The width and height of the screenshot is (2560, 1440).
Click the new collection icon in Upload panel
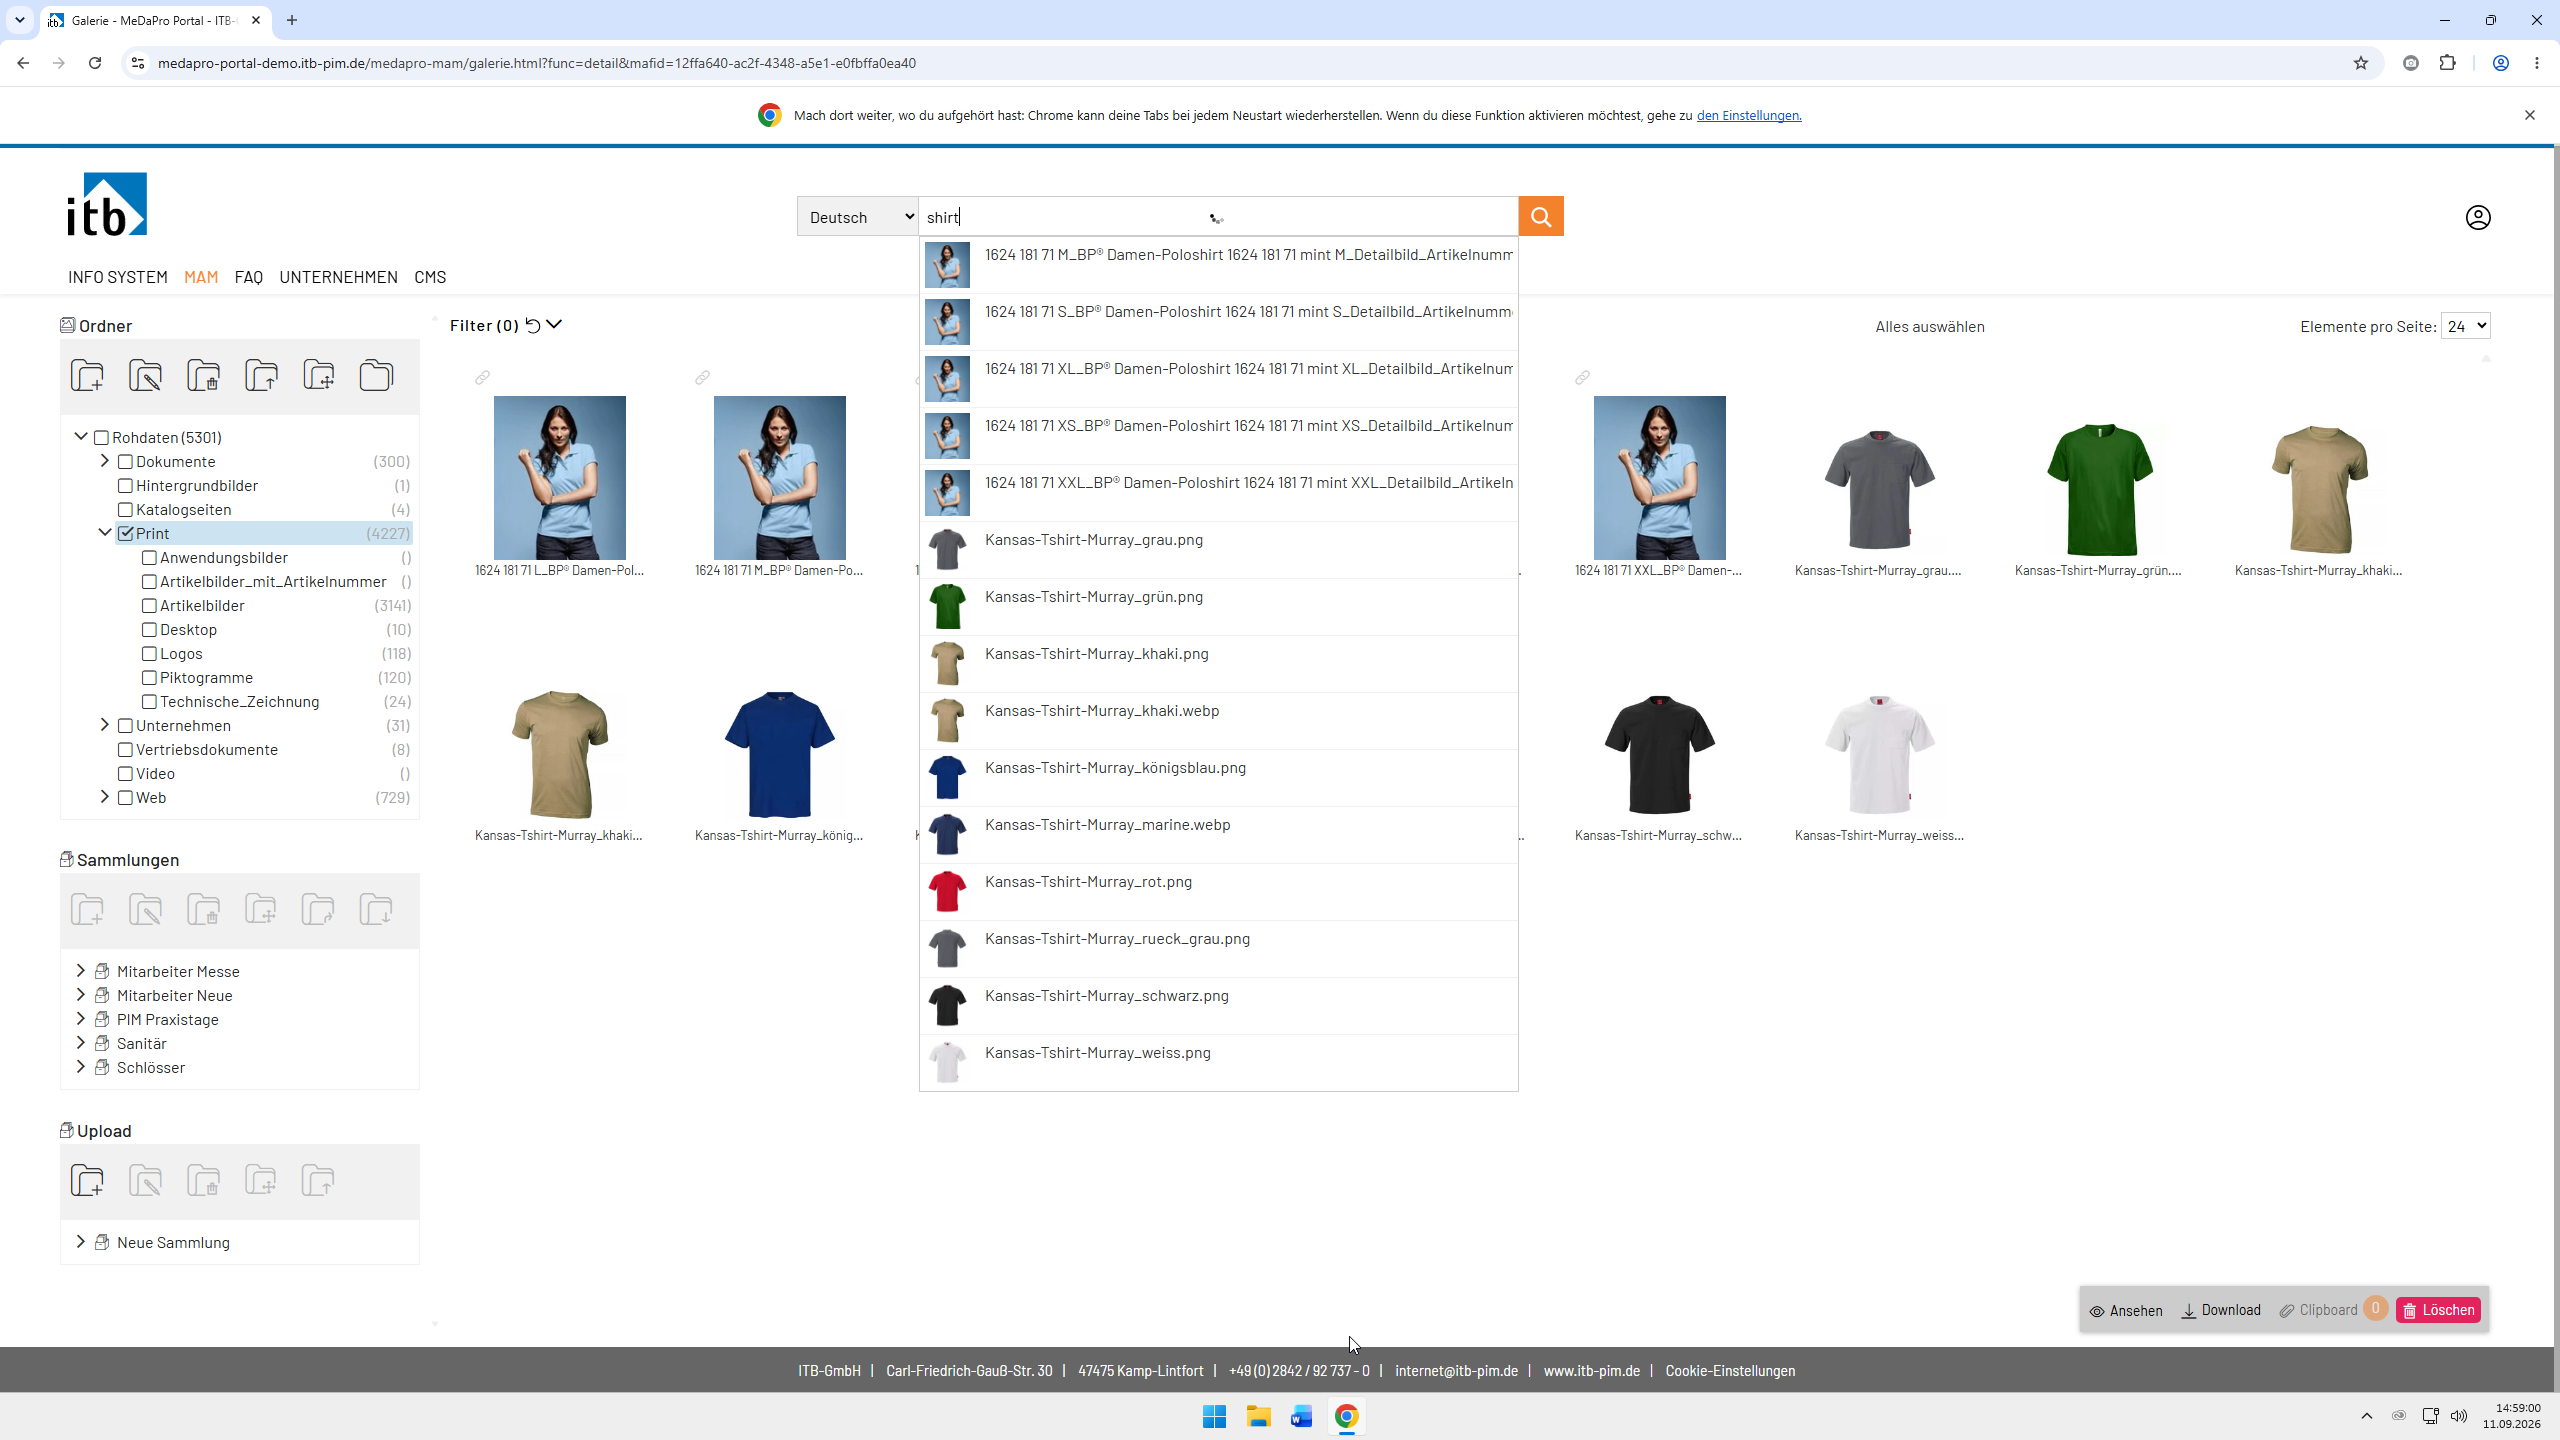(87, 1181)
